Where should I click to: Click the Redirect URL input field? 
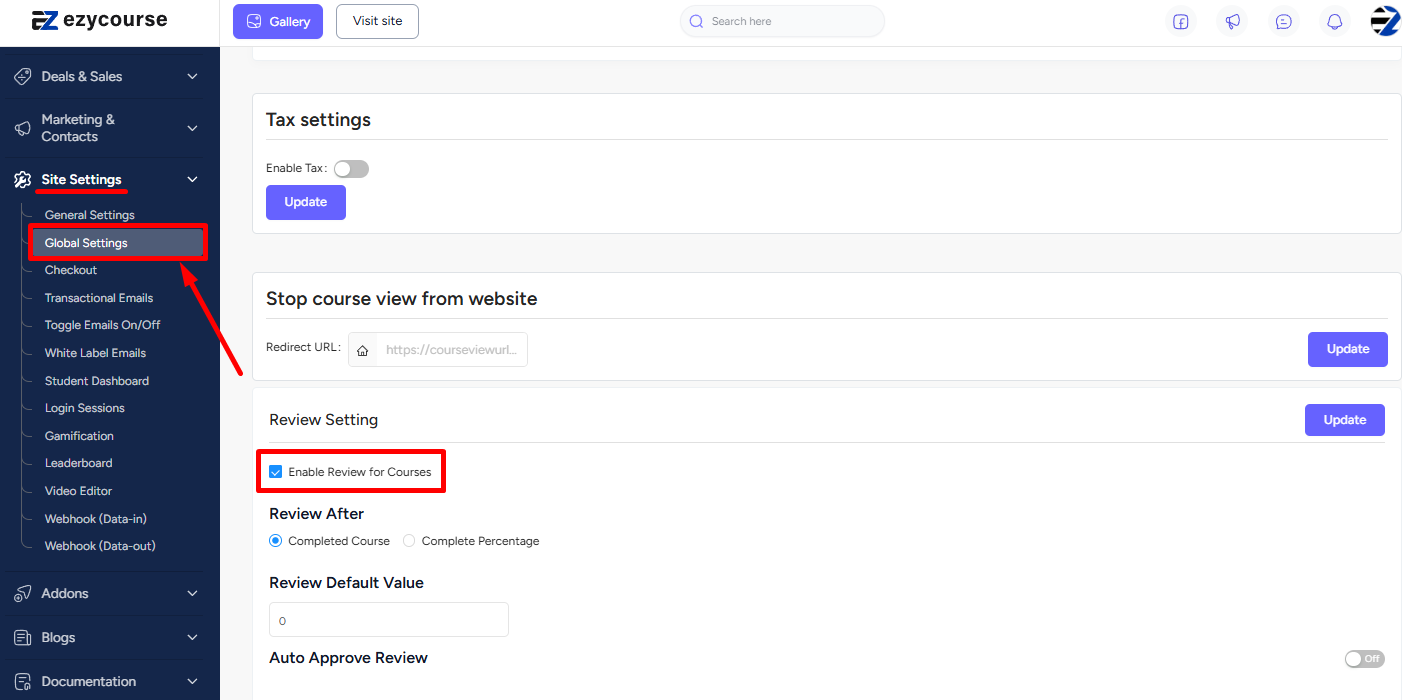point(438,350)
